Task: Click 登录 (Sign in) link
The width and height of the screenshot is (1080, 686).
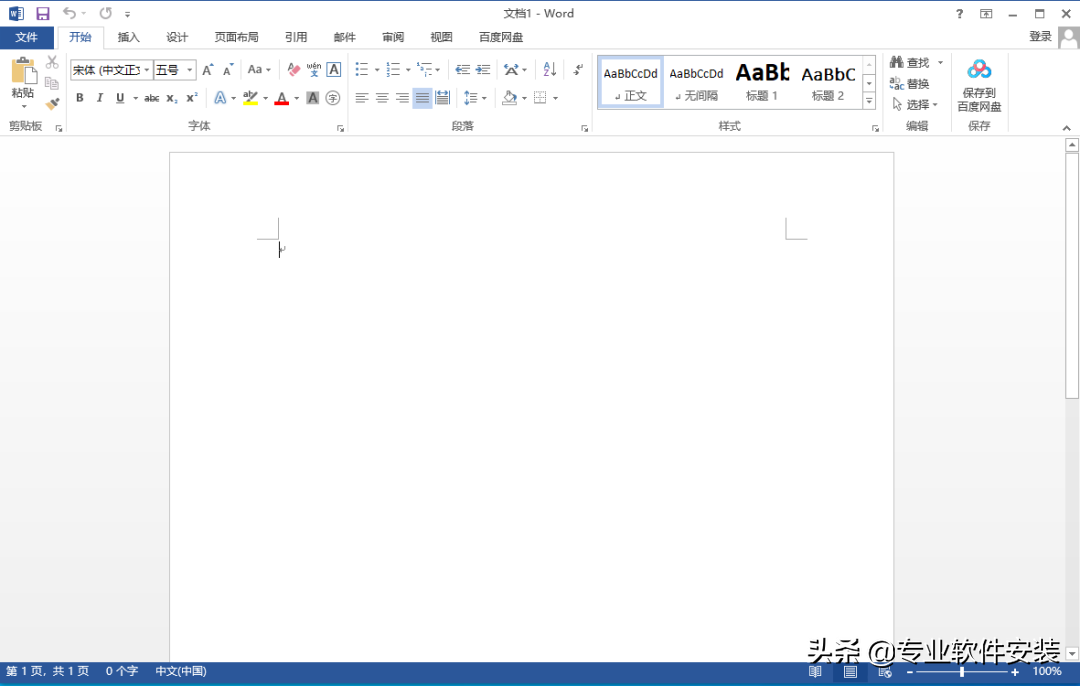Action: [1040, 37]
